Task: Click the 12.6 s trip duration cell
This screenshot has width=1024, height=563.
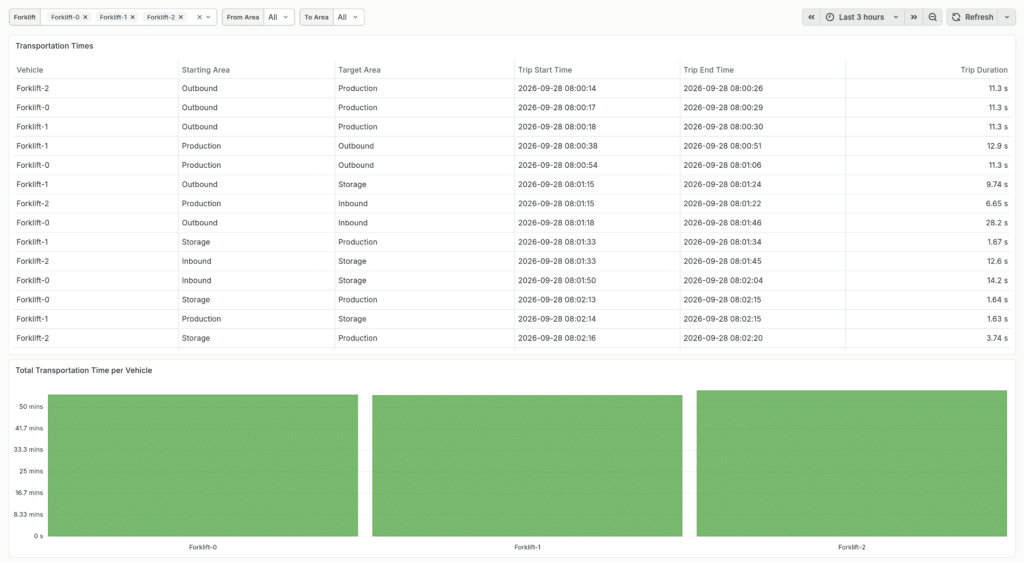Action: click(x=997, y=261)
